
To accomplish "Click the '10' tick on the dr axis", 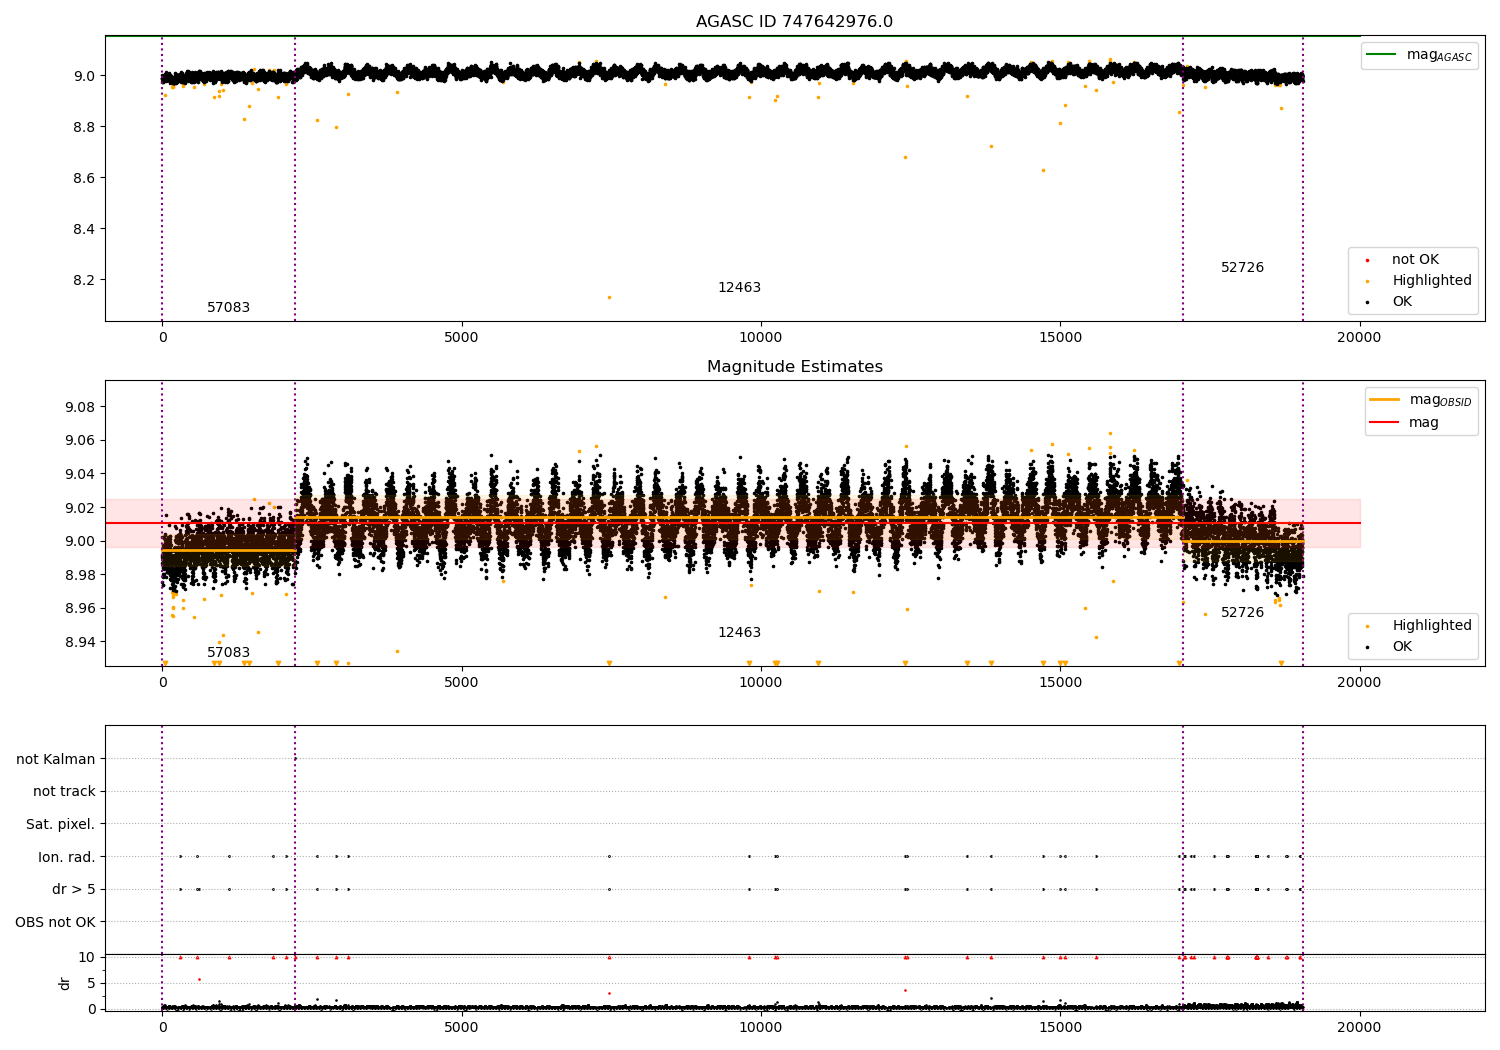I will [x=87, y=957].
